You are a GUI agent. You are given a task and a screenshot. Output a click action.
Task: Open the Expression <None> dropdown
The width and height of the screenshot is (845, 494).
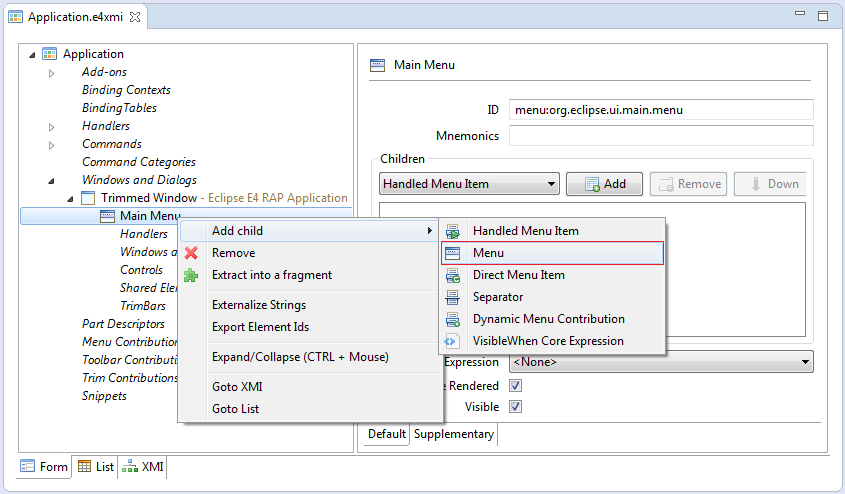[661, 362]
